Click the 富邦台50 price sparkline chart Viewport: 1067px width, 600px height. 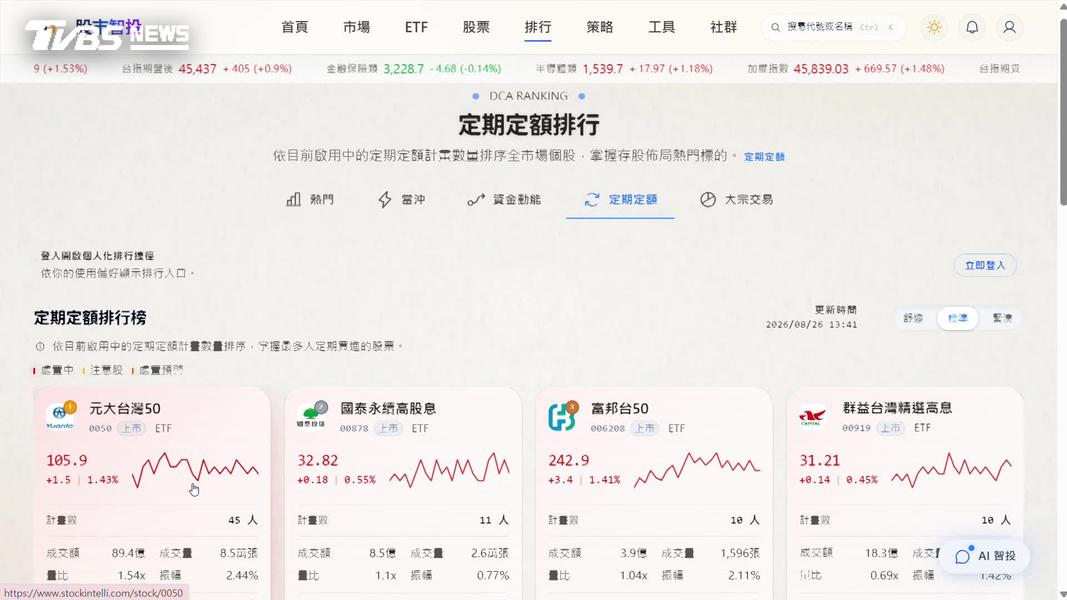tap(697, 469)
